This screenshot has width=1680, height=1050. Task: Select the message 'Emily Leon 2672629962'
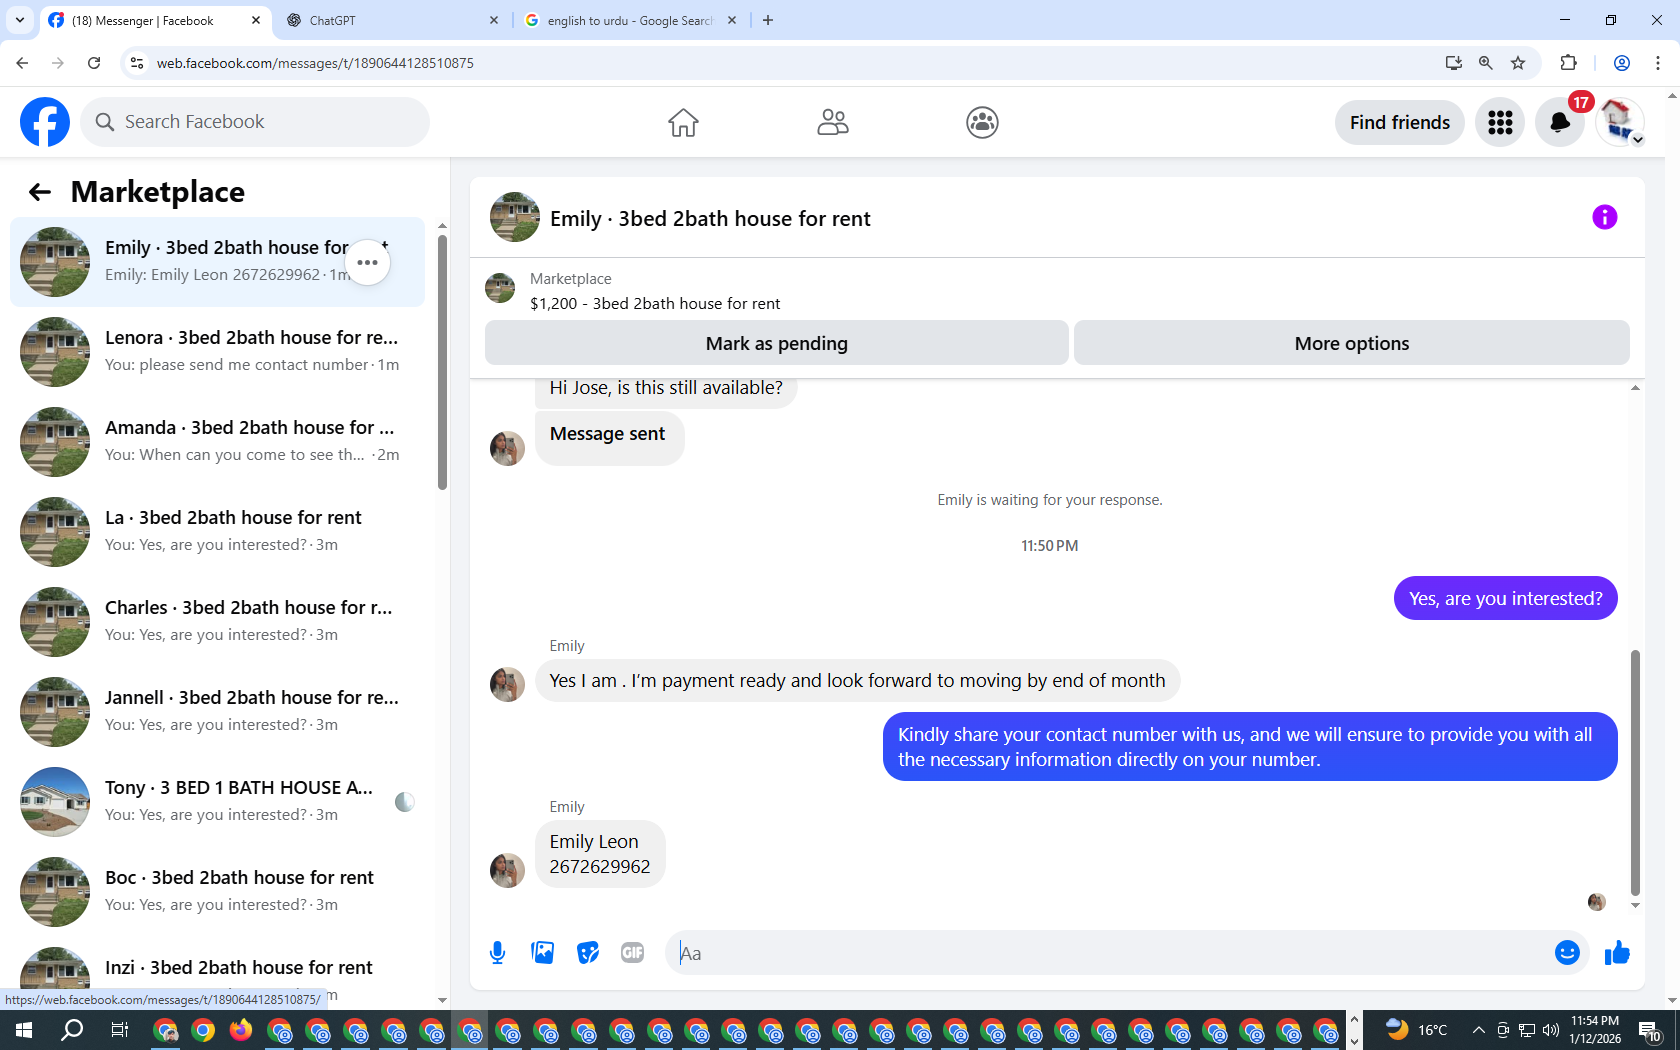tap(600, 854)
